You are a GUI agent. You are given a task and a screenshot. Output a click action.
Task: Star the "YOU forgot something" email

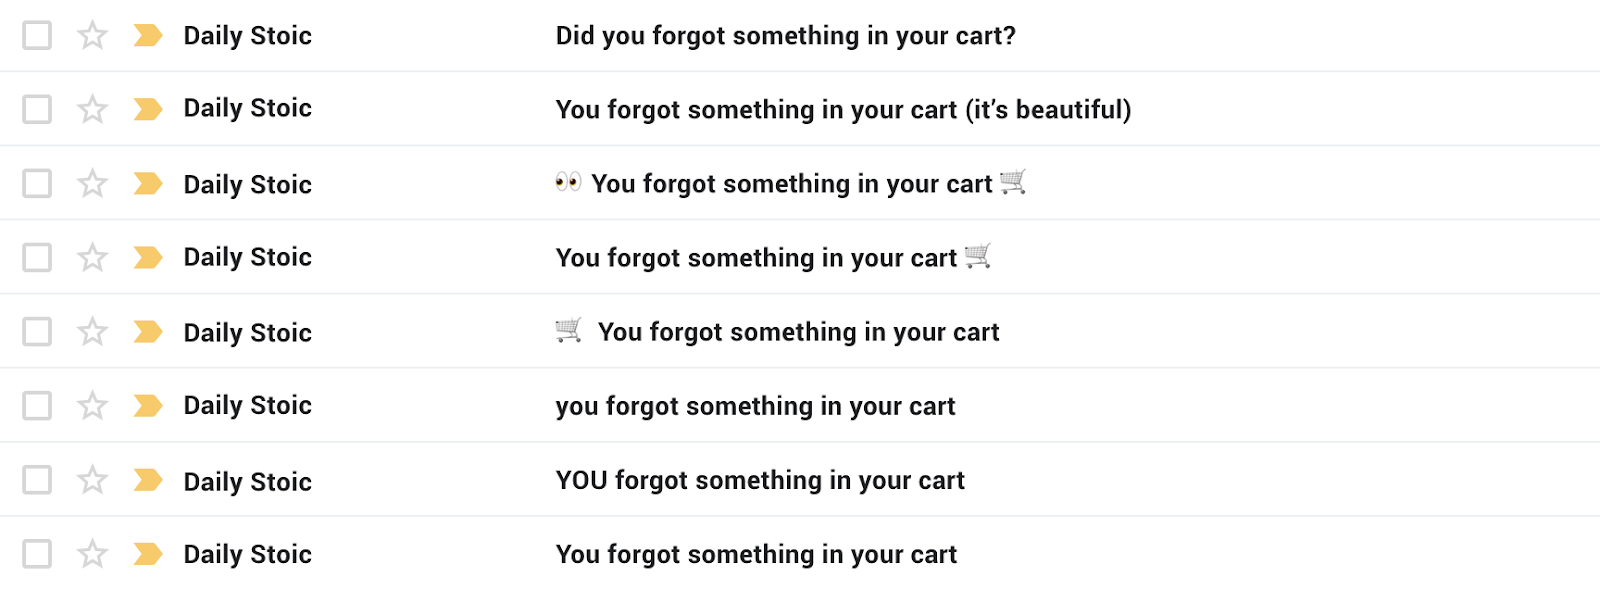(x=92, y=480)
